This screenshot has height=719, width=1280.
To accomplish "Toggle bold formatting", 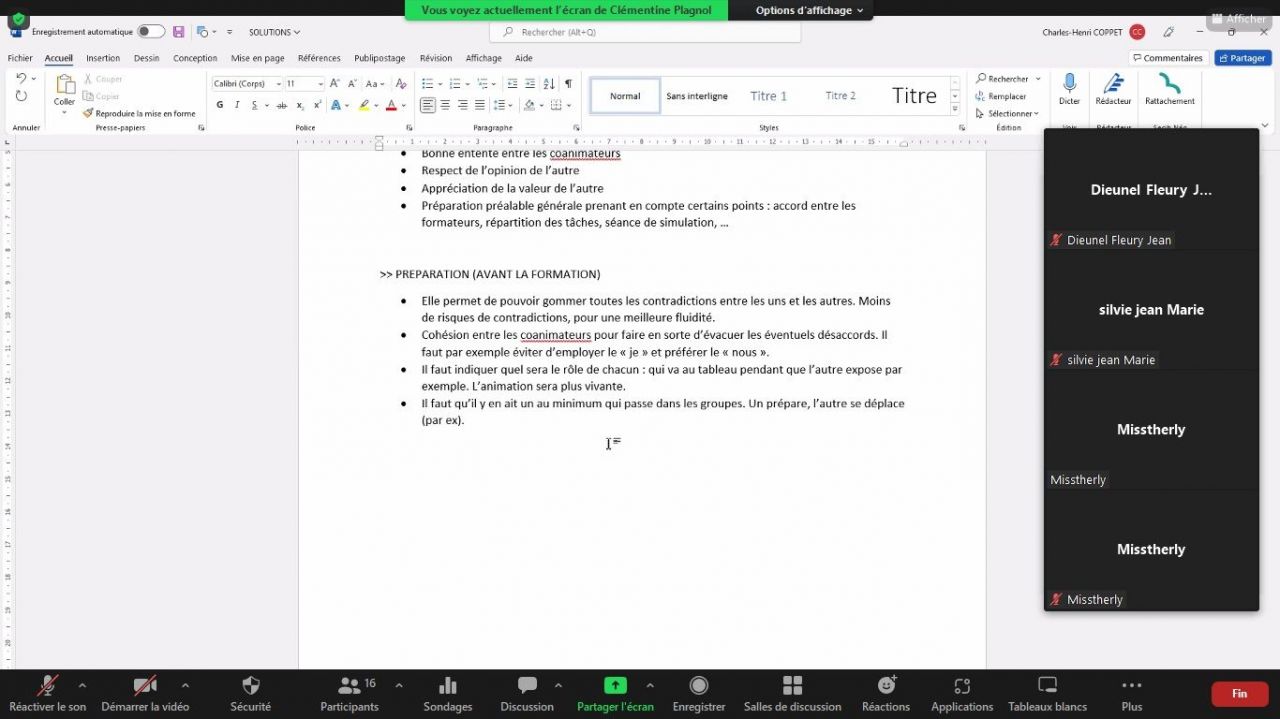I will tap(219, 105).
